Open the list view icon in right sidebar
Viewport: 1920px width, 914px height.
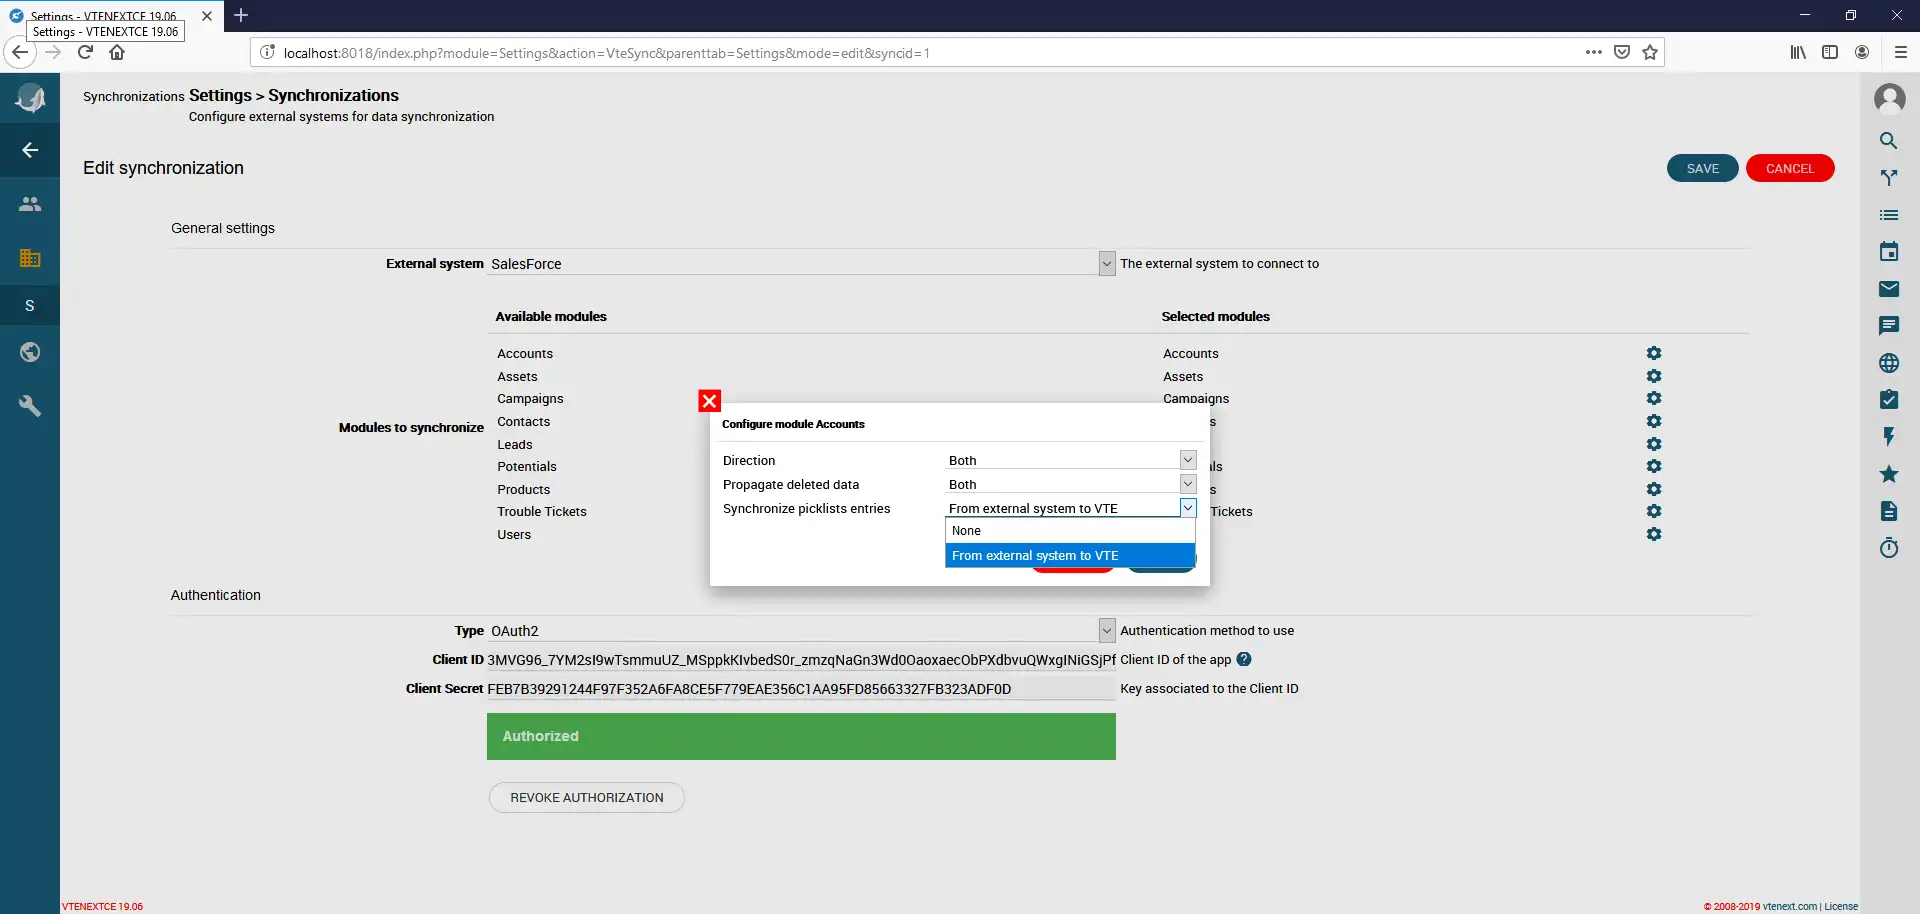click(1889, 215)
